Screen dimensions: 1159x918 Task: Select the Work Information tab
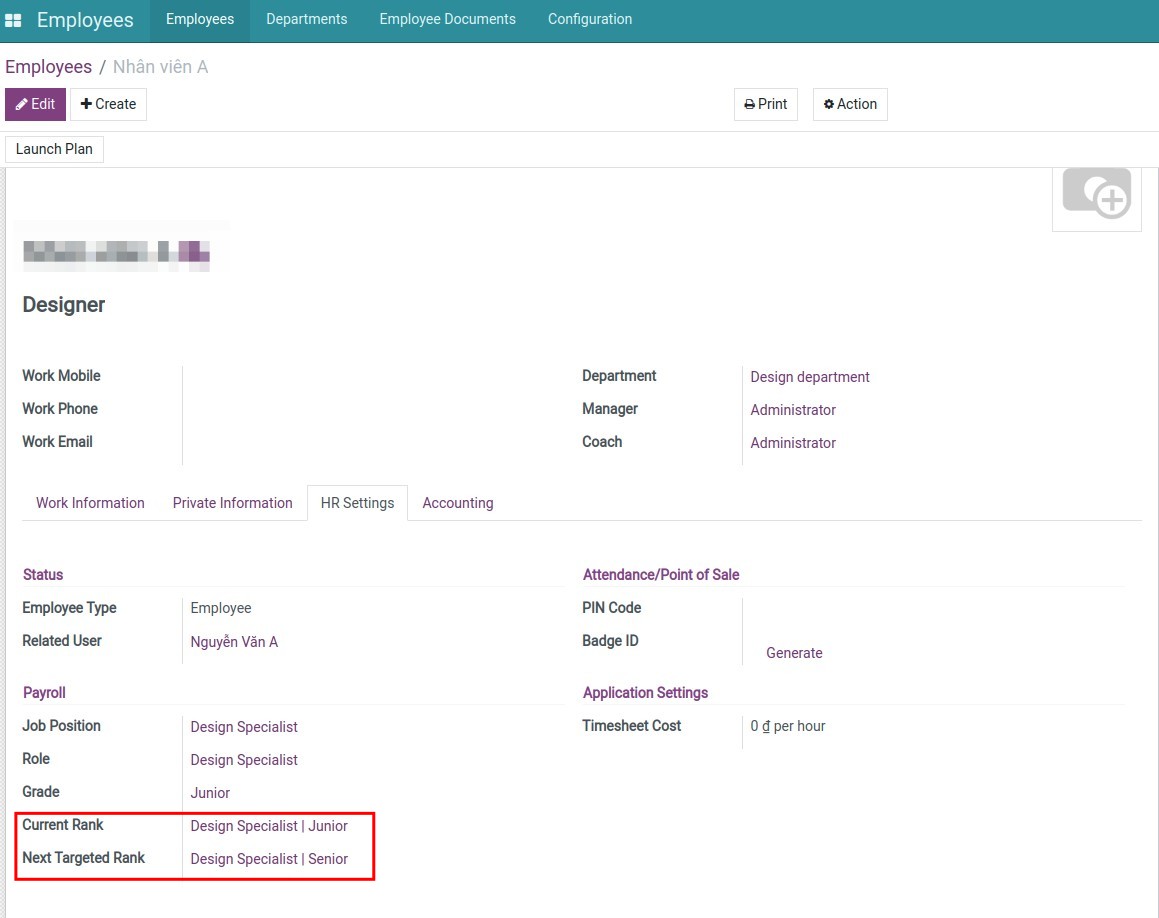point(89,503)
